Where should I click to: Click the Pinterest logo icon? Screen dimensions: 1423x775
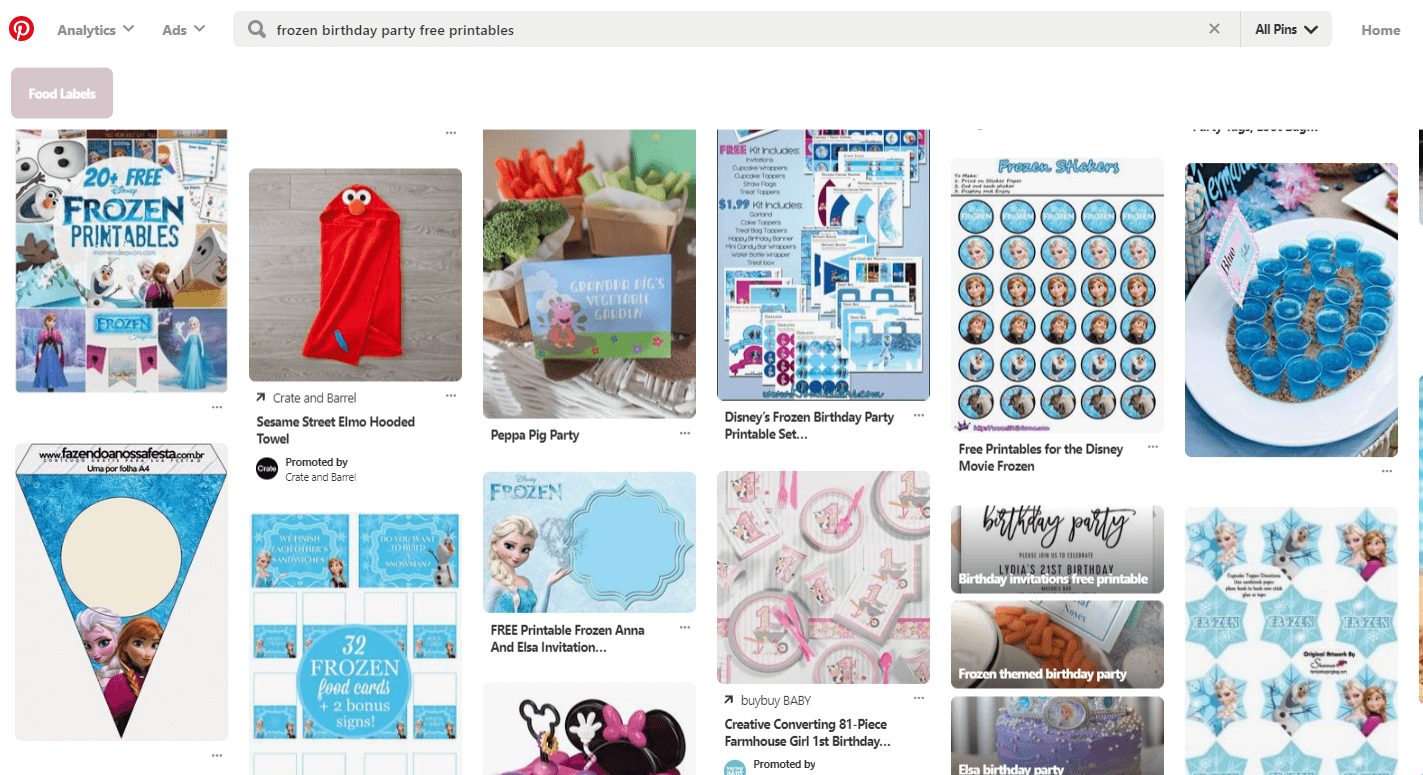[x=22, y=29]
